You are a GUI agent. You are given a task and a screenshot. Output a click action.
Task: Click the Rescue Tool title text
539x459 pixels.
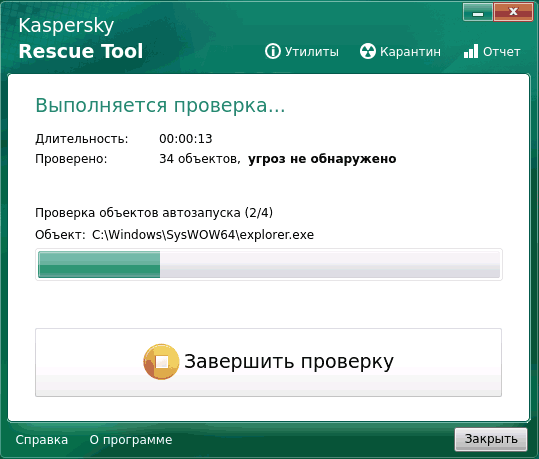tap(80, 51)
